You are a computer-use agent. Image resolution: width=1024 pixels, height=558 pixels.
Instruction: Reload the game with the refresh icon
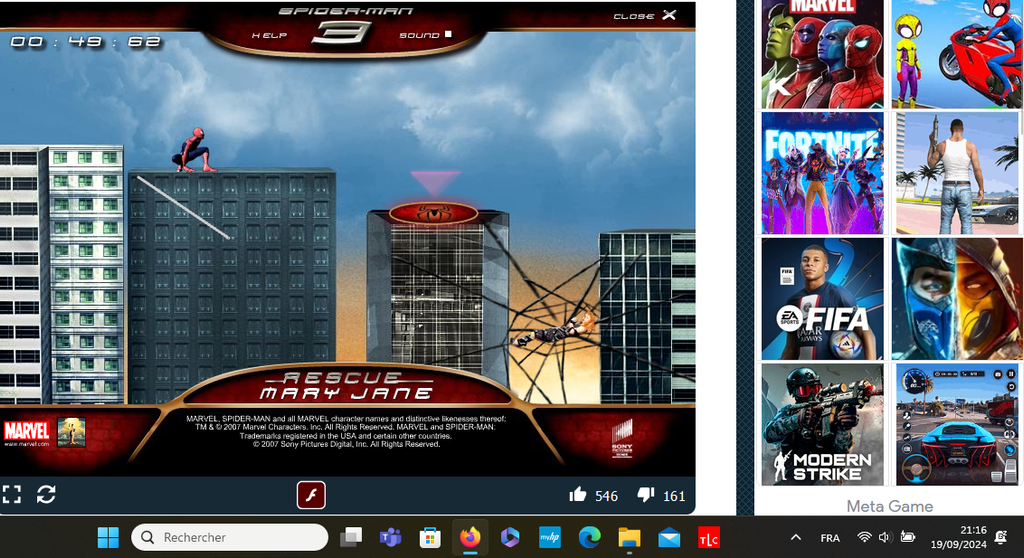pyautogui.click(x=46, y=495)
